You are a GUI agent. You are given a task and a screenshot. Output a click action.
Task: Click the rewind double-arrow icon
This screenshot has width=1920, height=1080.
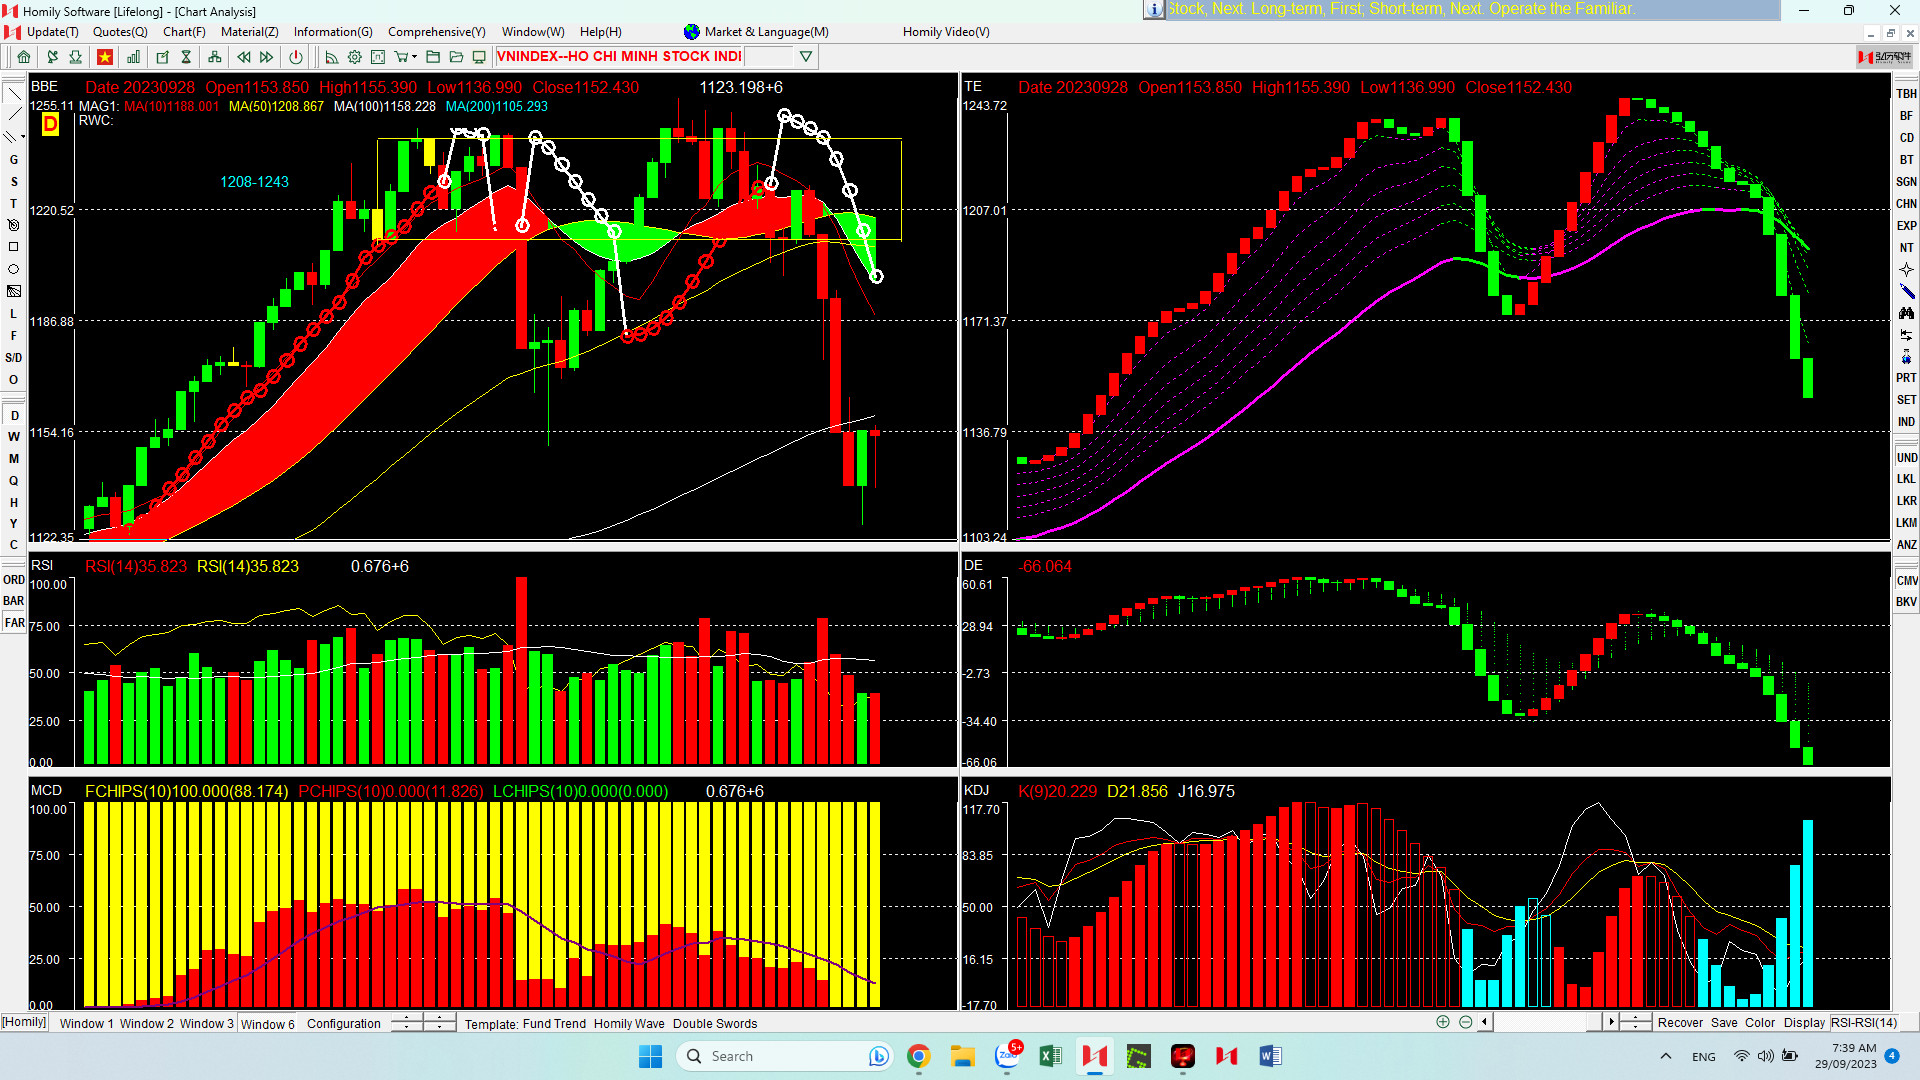[243, 57]
